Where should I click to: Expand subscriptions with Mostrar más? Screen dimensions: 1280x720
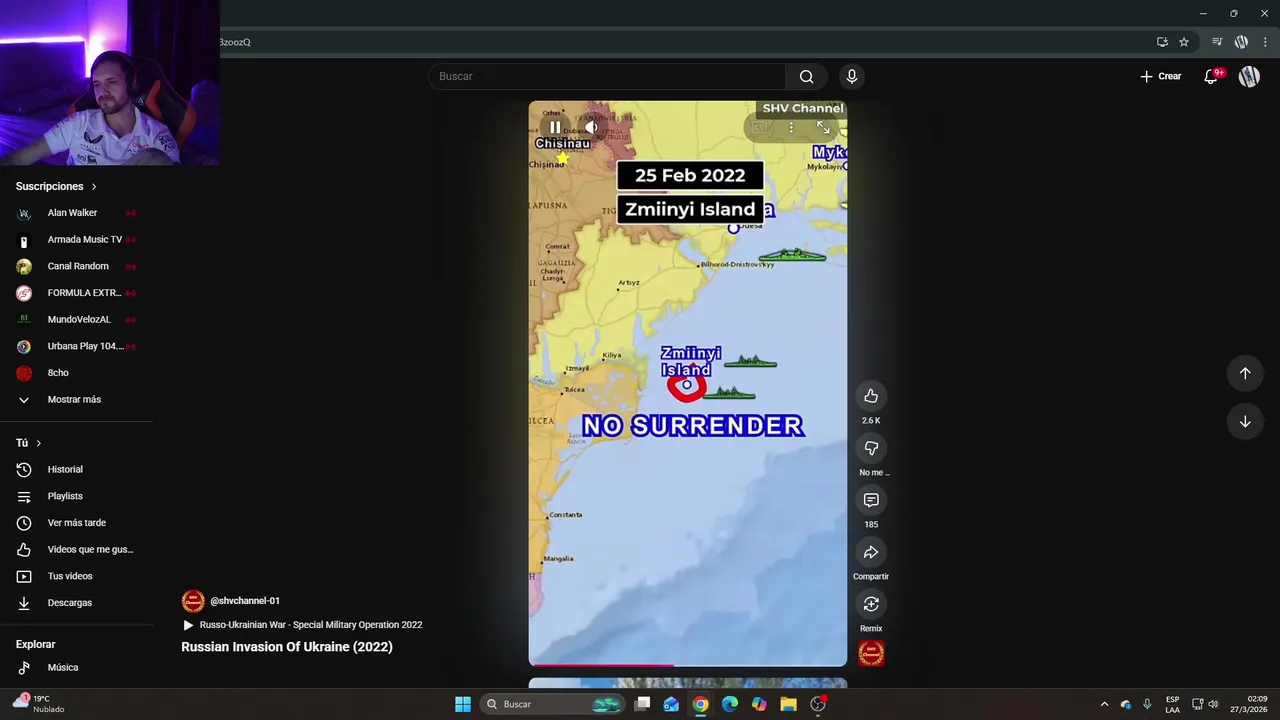coord(76,400)
